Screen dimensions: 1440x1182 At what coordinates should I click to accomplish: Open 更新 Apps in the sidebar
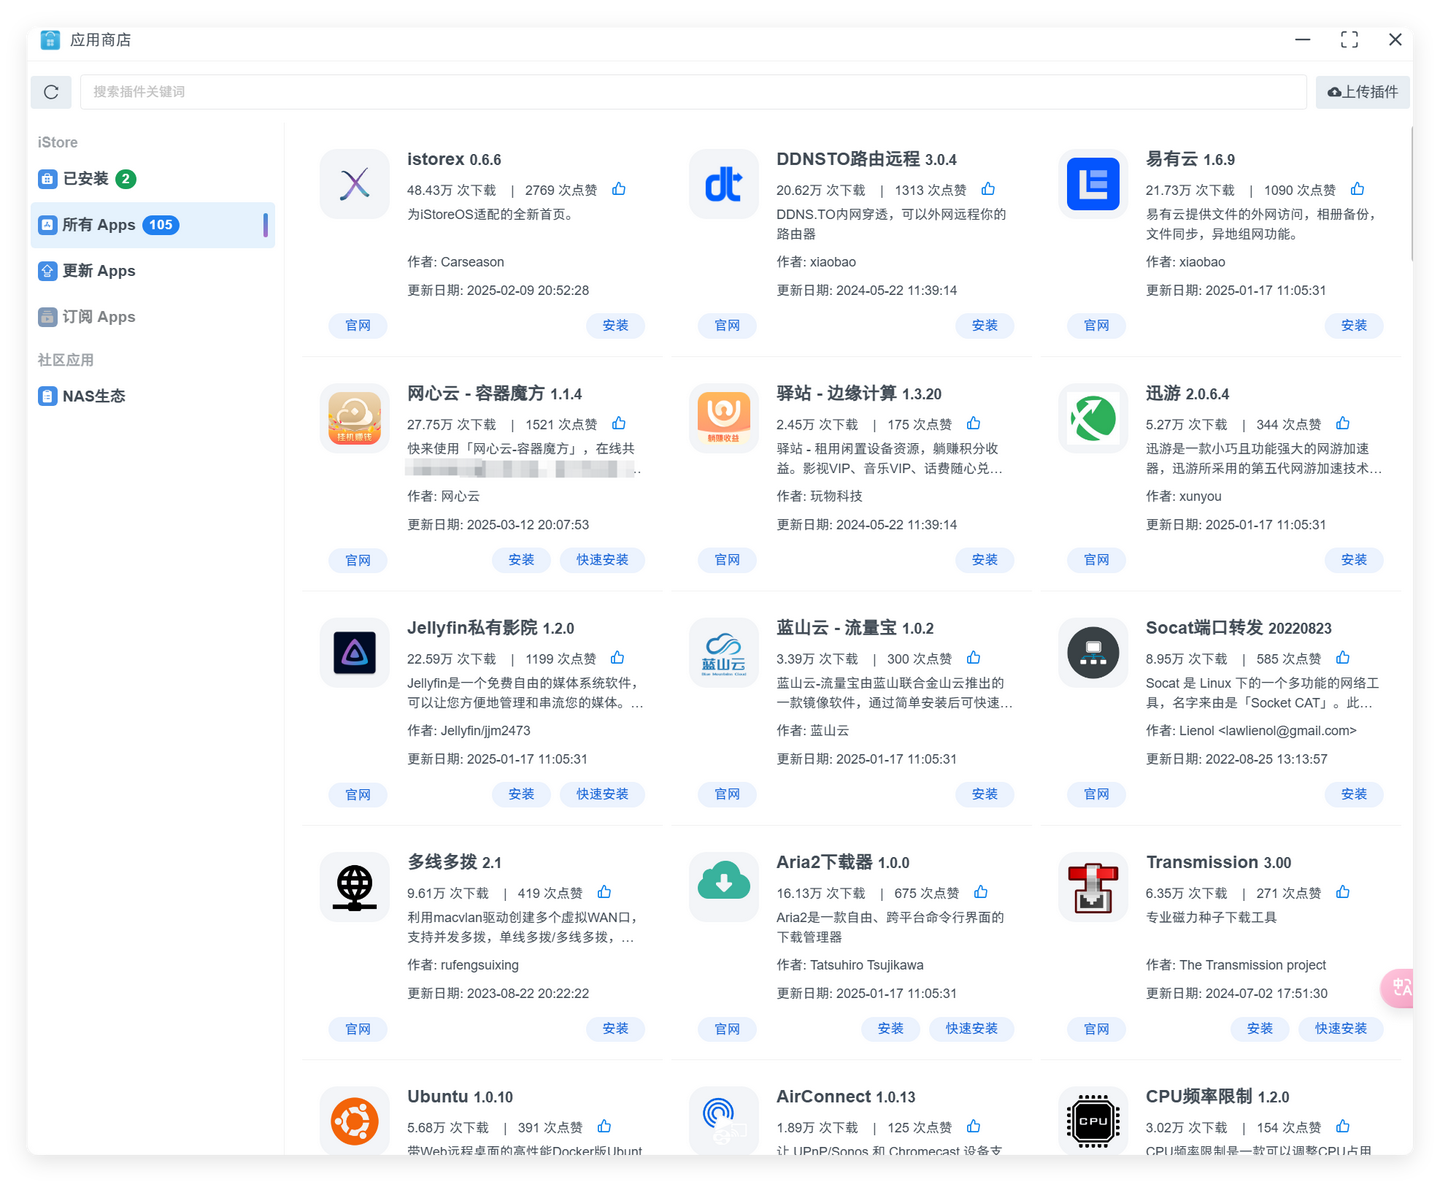pos(153,271)
